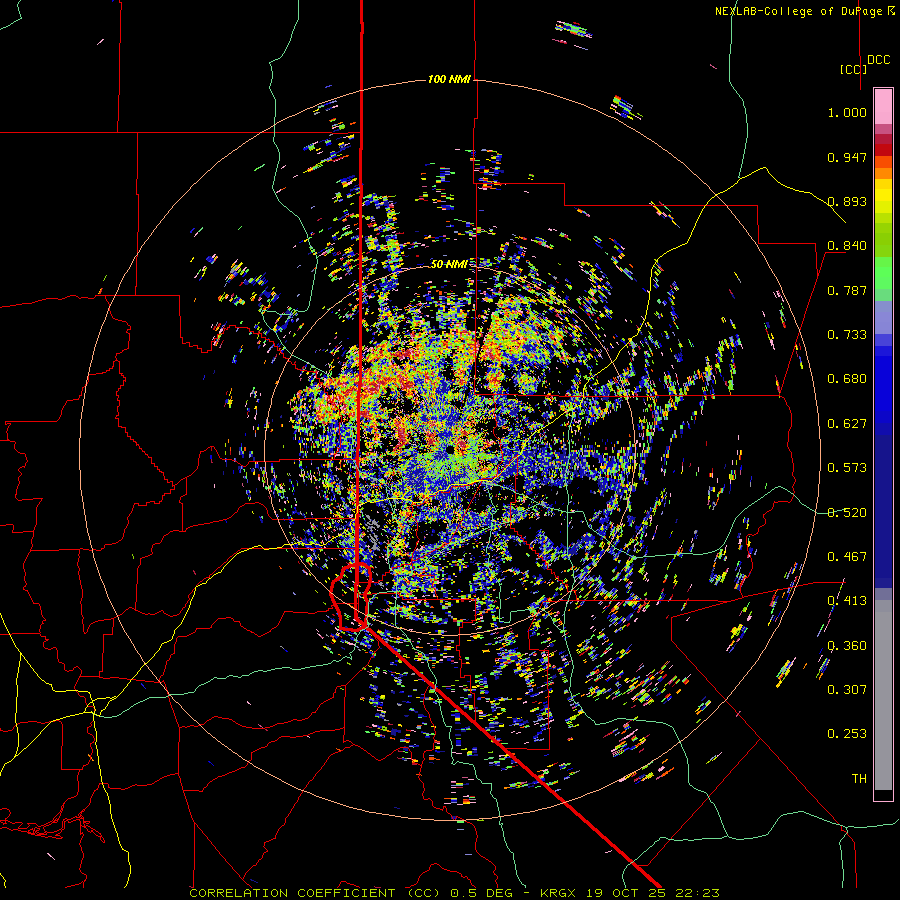
Task: Select the 0.787 color scale value
Action: coord(847,290)
